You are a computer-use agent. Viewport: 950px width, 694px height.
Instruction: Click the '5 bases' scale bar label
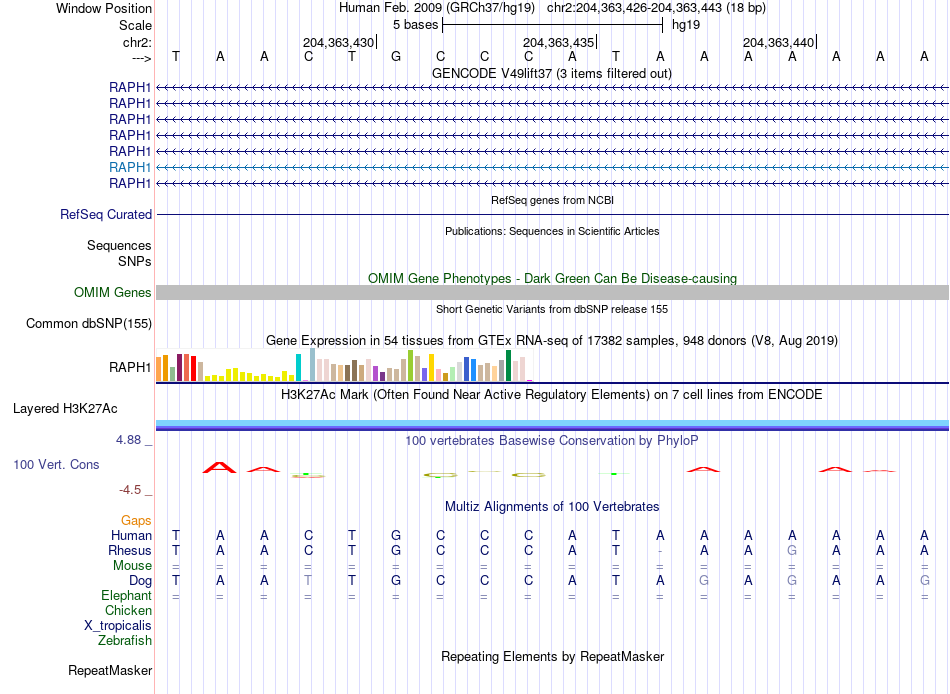tap(415, 25)
